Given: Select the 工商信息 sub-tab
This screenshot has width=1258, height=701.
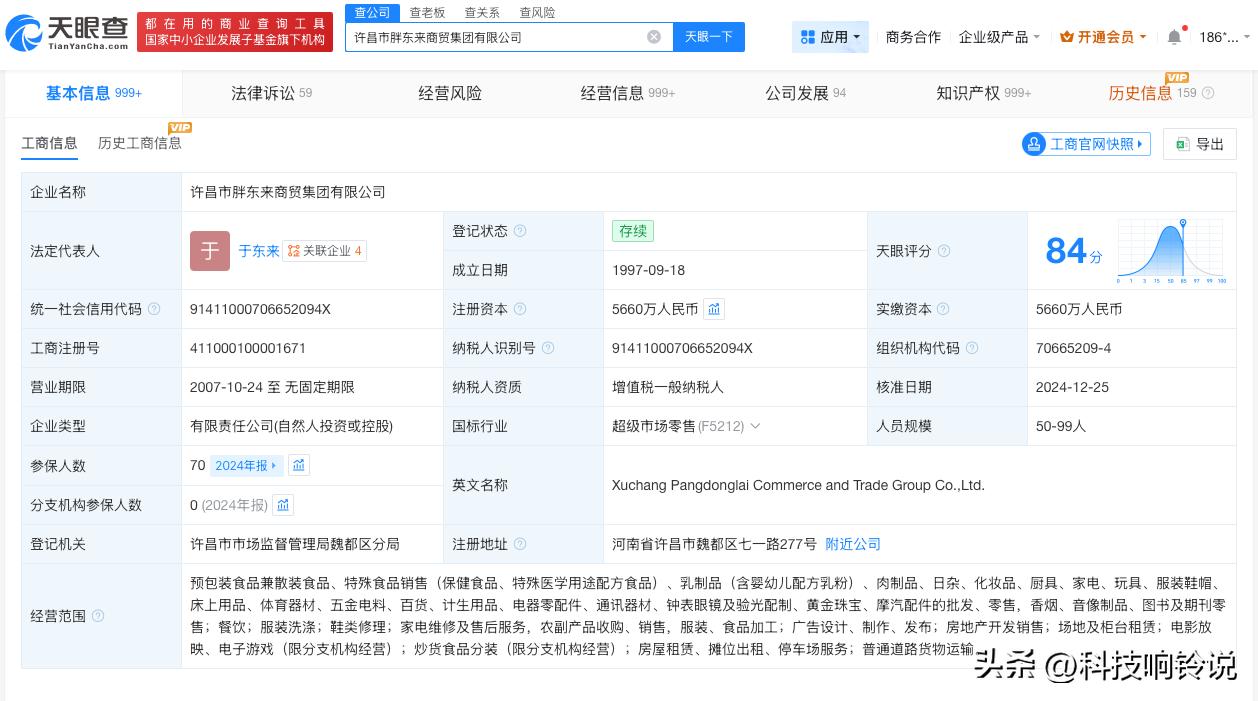Looking at the screenshot, I should pyautogui.click(x=49, y=143).
